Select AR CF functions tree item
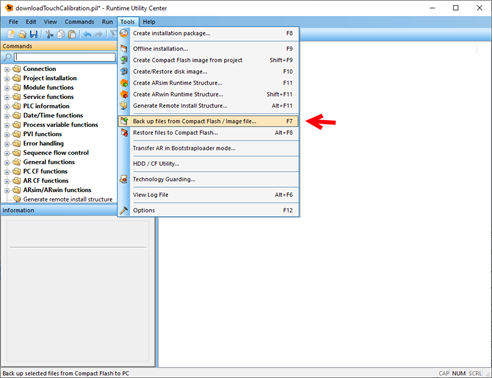 point(46,181)
